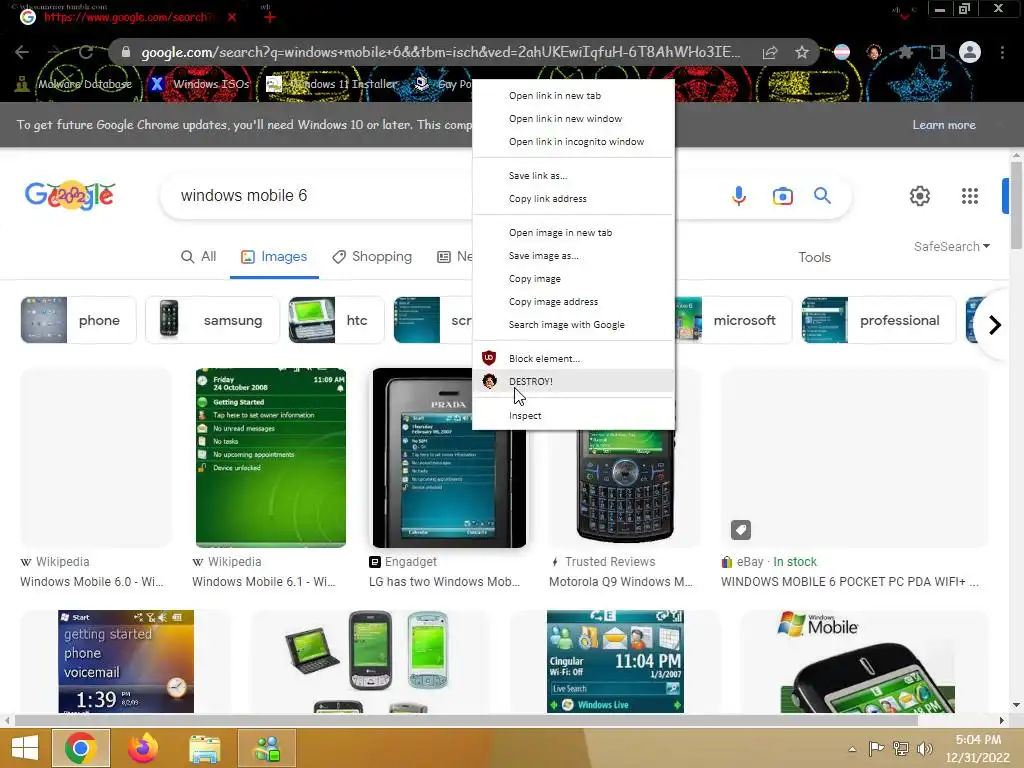Click the share page icon in address bar
Viewport: 1024px width, 768px height.
(770, 52)
